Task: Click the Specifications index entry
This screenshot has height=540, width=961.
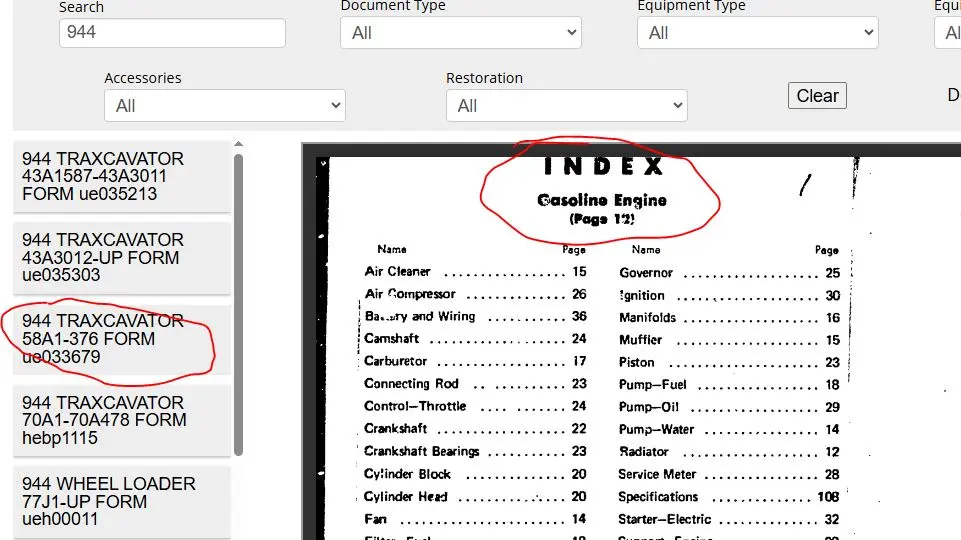Action: 729,496
